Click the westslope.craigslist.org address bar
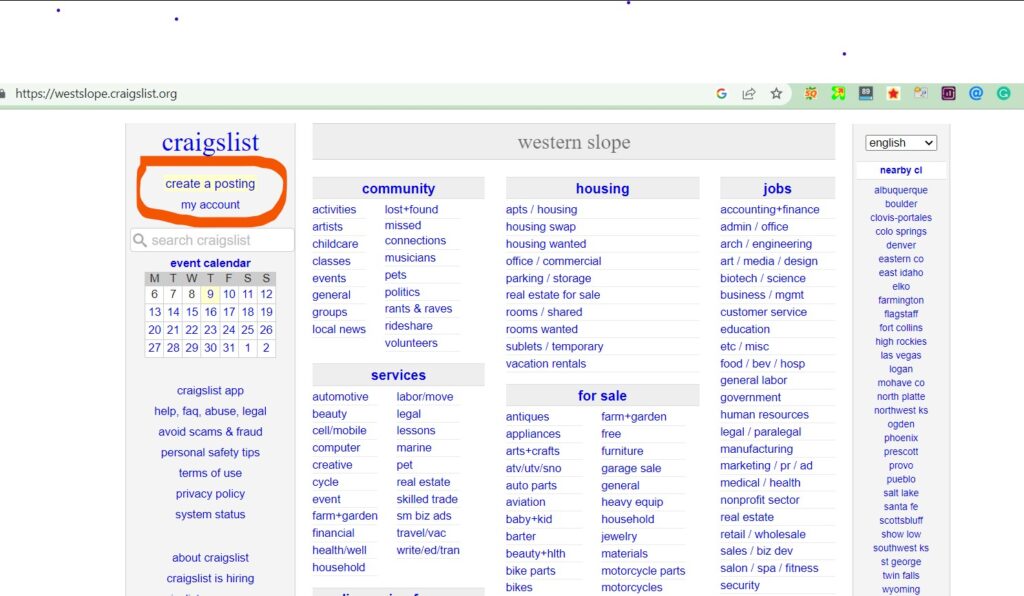Screen dimensions: 1024x596 [x=96, y=93]
